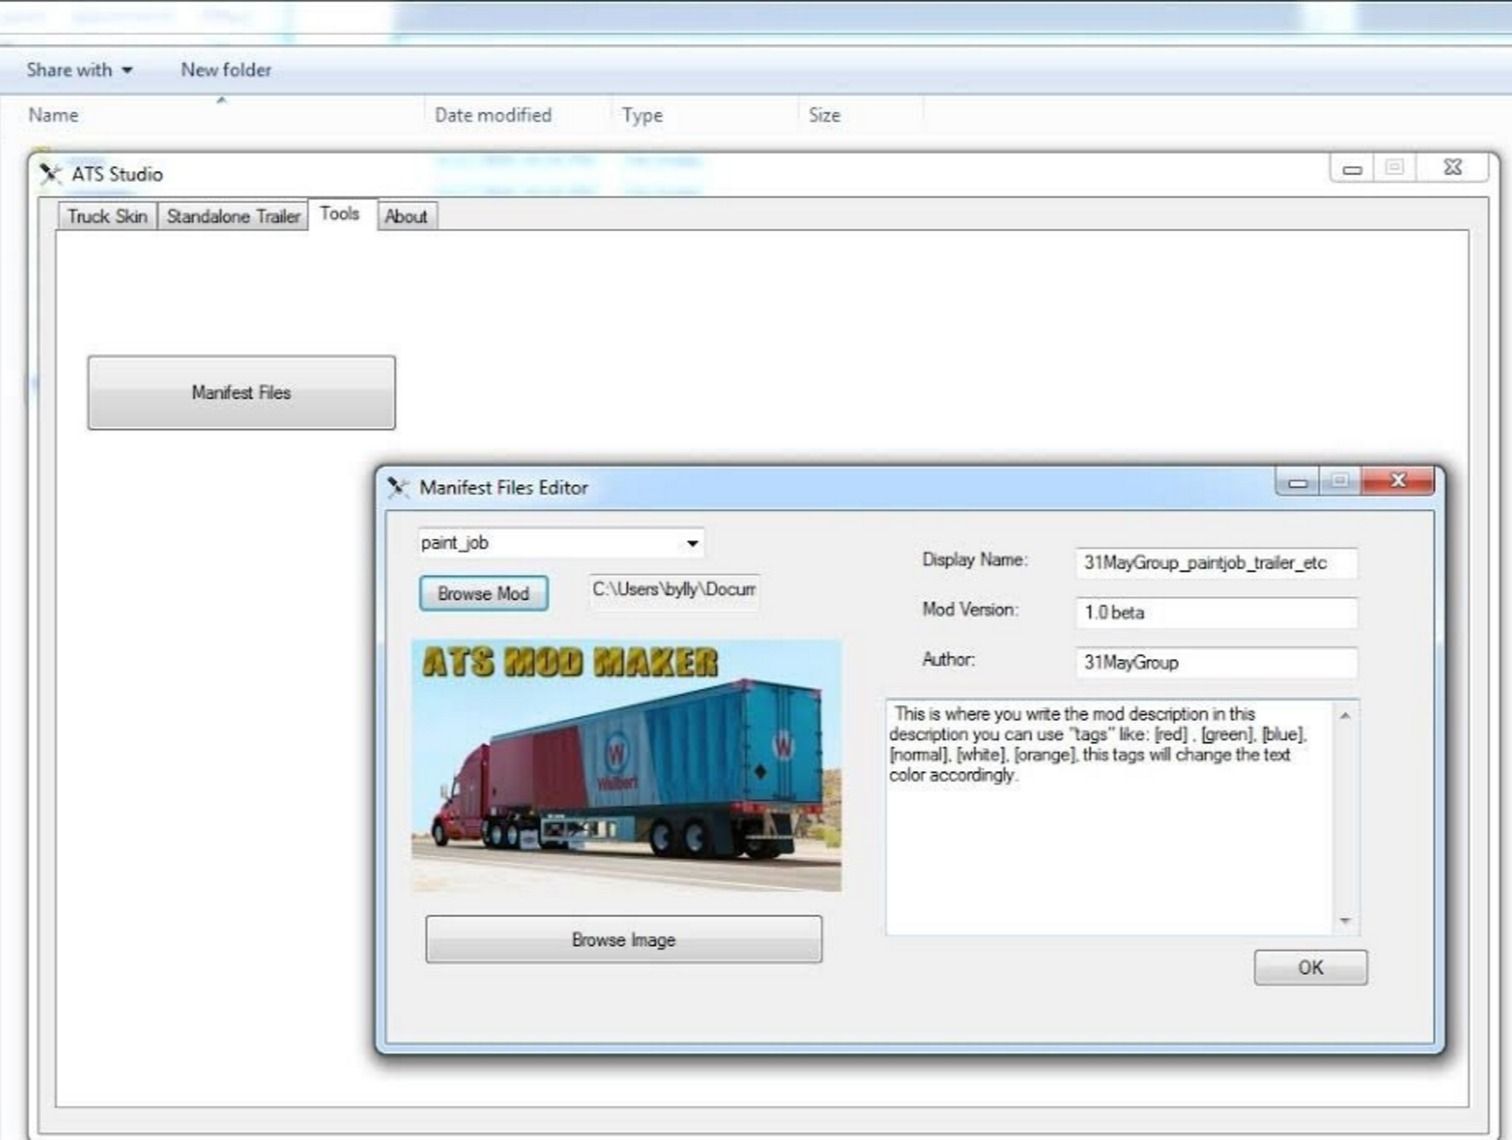1512x1140 pixels.
Task: Confirm with the OK button
Action: [x=1310, y=967]
